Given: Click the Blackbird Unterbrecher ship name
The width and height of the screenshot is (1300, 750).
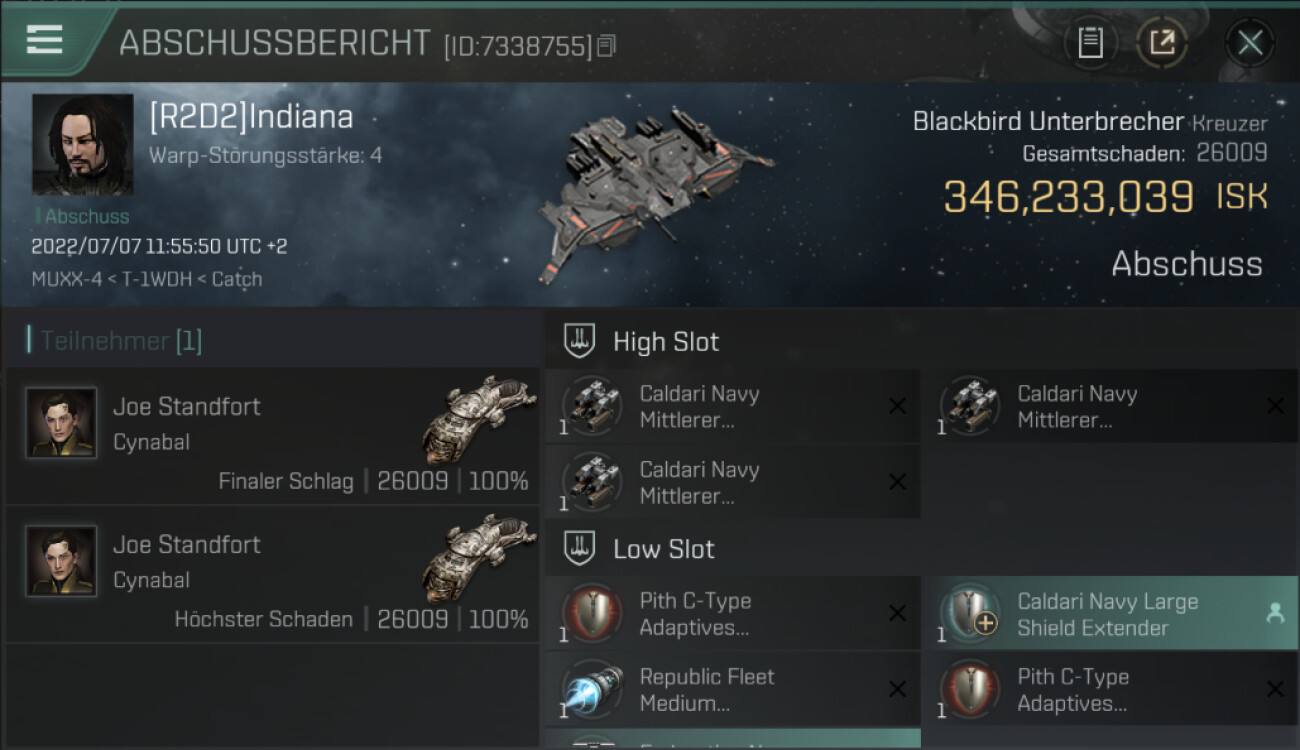Looking at the screenshot, I should pos(1048,122).
